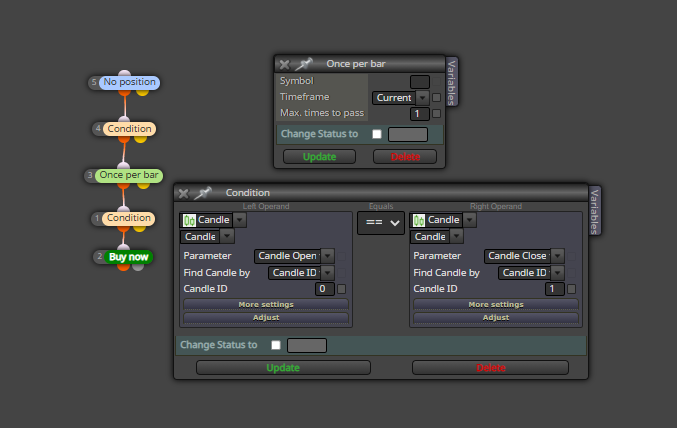Open the Candle Close parameter dropdown
The image size is (677, 428).
(524, 256)
